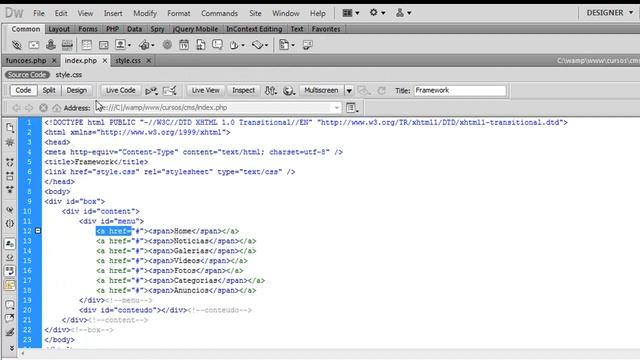Click Collapse Full Tag icon
This screenshot has width=640, height=360.
10,162
